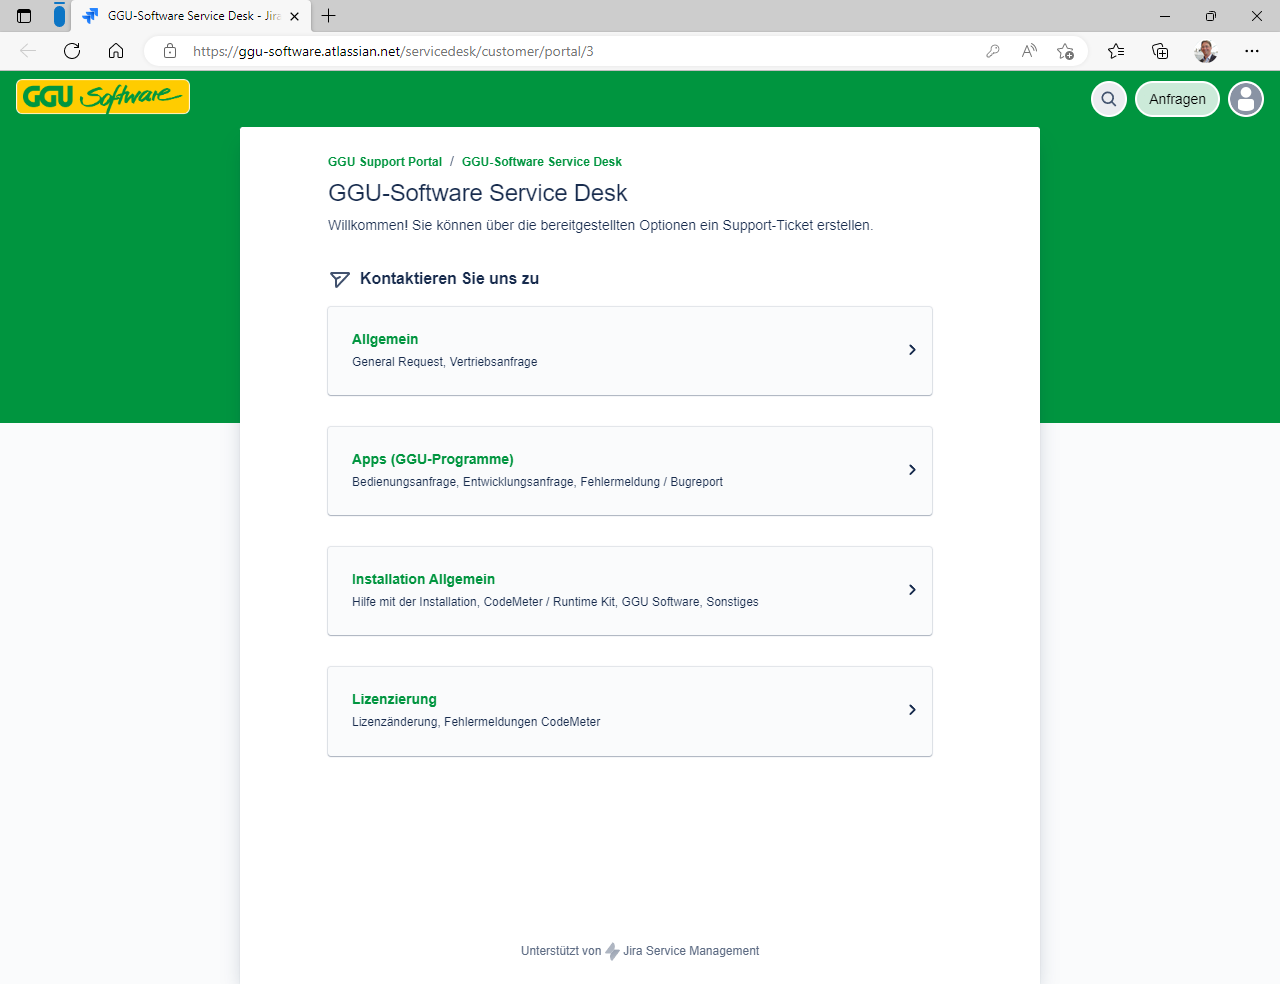
Task: Restore down the browser window
Action: coord(1210,16)
